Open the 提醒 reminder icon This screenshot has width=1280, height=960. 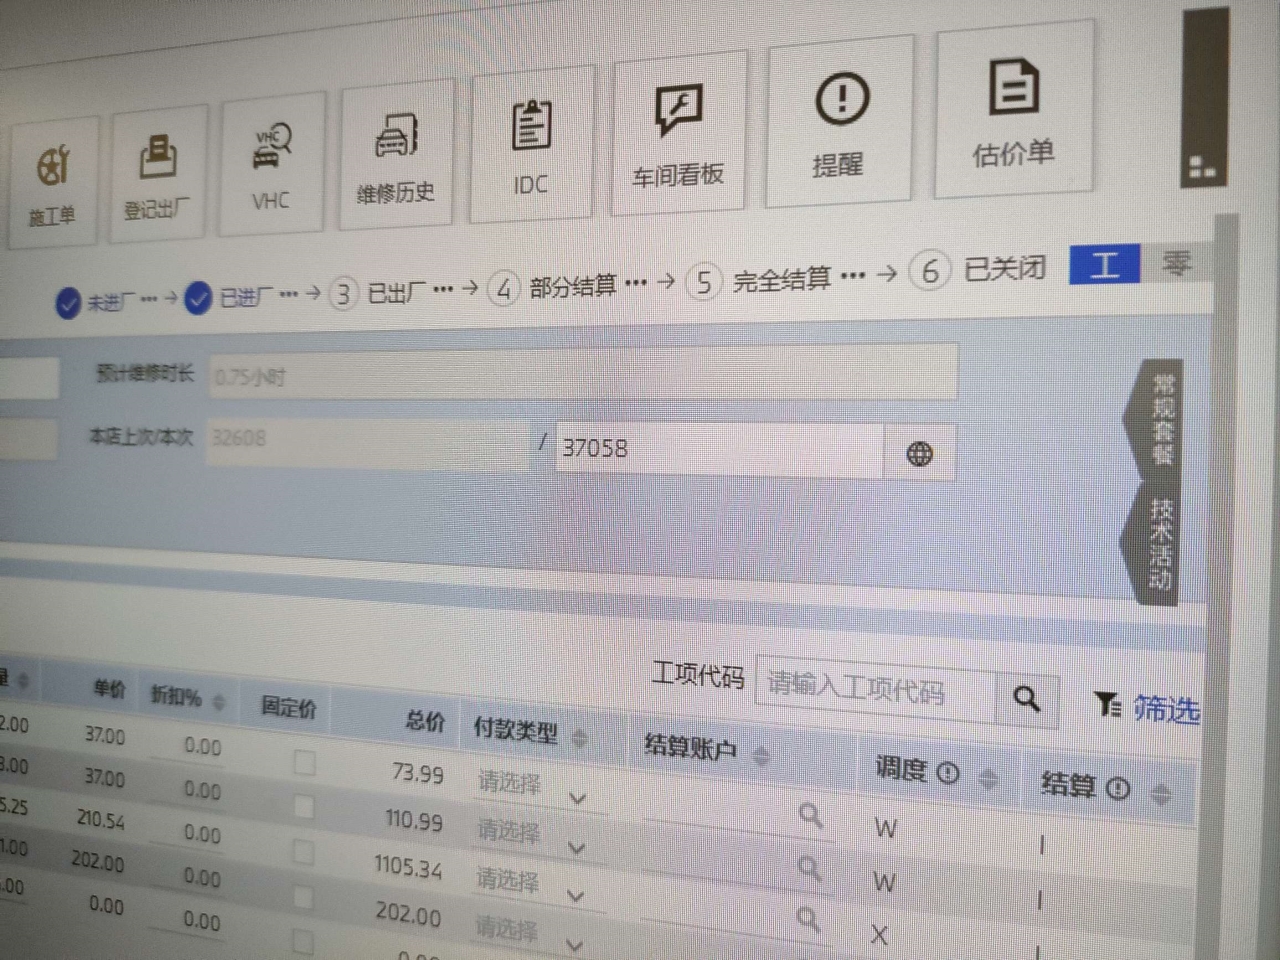(839, 120)
